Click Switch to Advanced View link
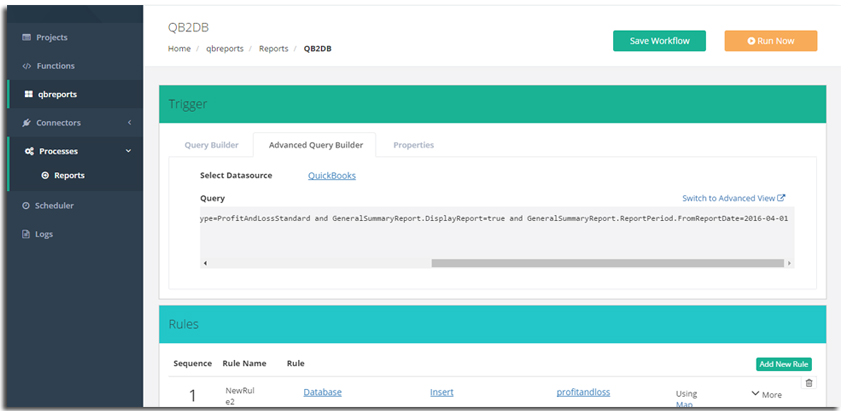Screen dimensions: 848x411 pyautogui.click(x=733, y=198)
